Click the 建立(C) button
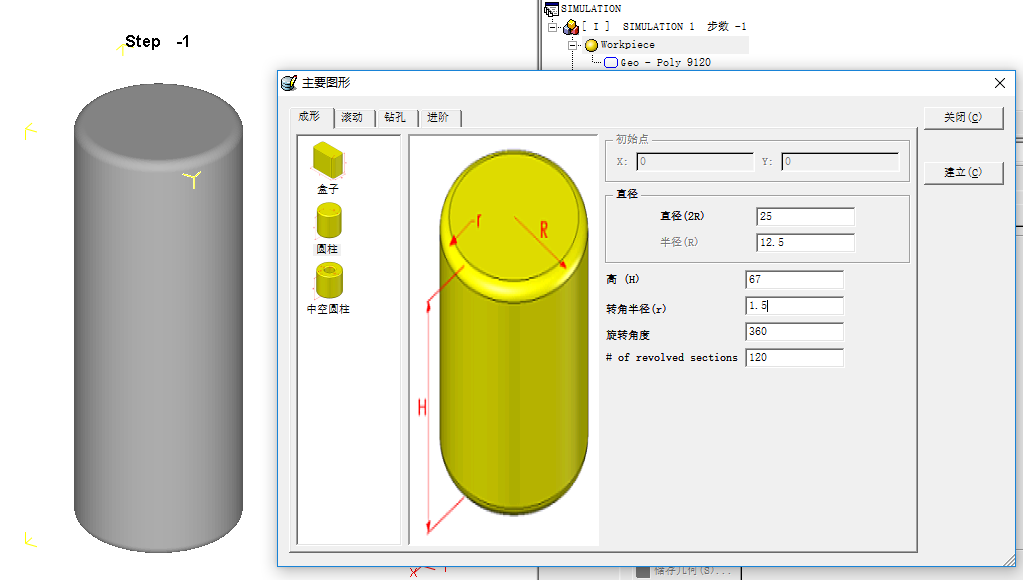Screen dimensions: 1023x580 pos(963,172)
